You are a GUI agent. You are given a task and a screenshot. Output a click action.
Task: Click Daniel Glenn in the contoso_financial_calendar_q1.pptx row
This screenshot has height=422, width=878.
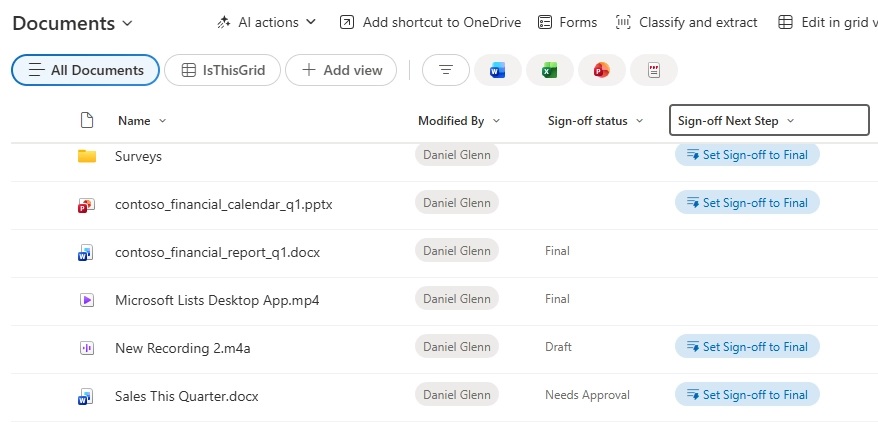point(457,202)
